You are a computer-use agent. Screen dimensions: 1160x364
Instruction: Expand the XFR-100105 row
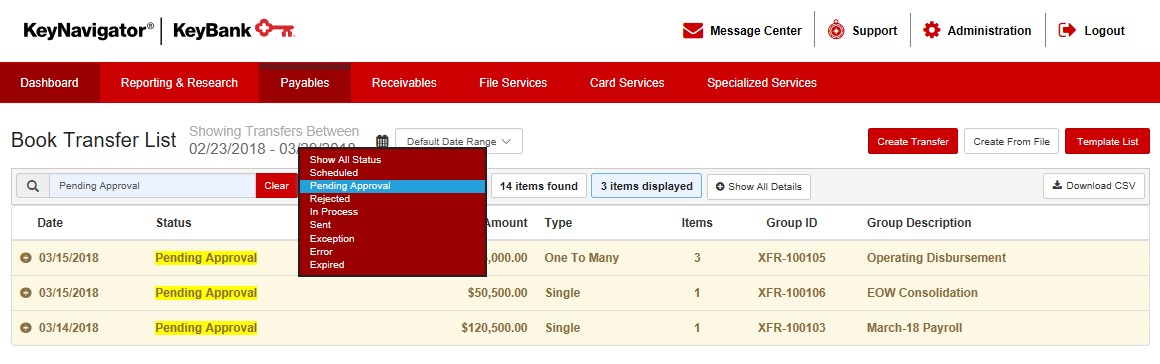26,258
